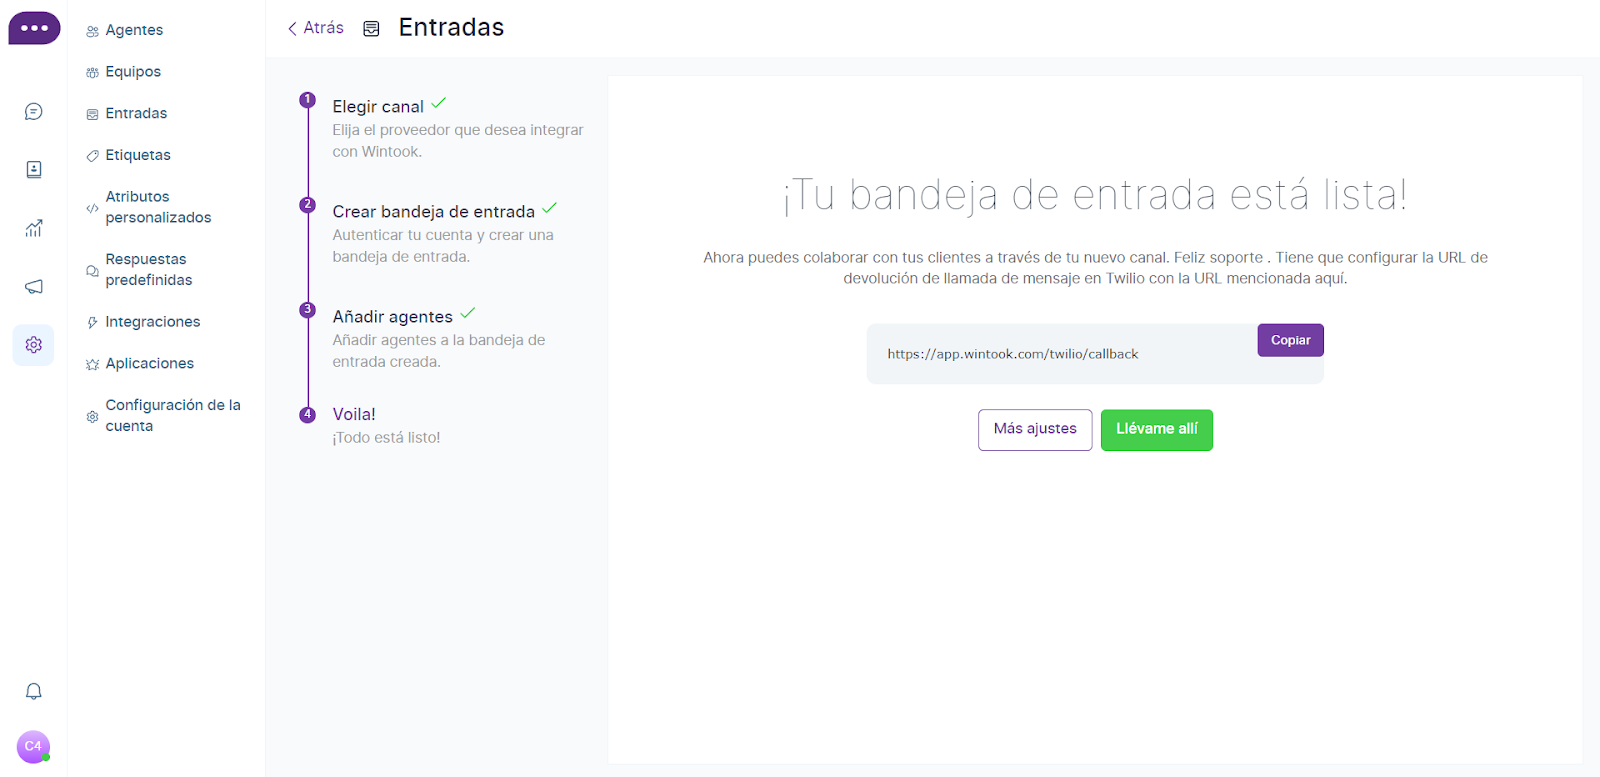Viewport: 1600px width, 777px height.
Task: Select the settings gear icon in left rail
Action: coord(33,345)
